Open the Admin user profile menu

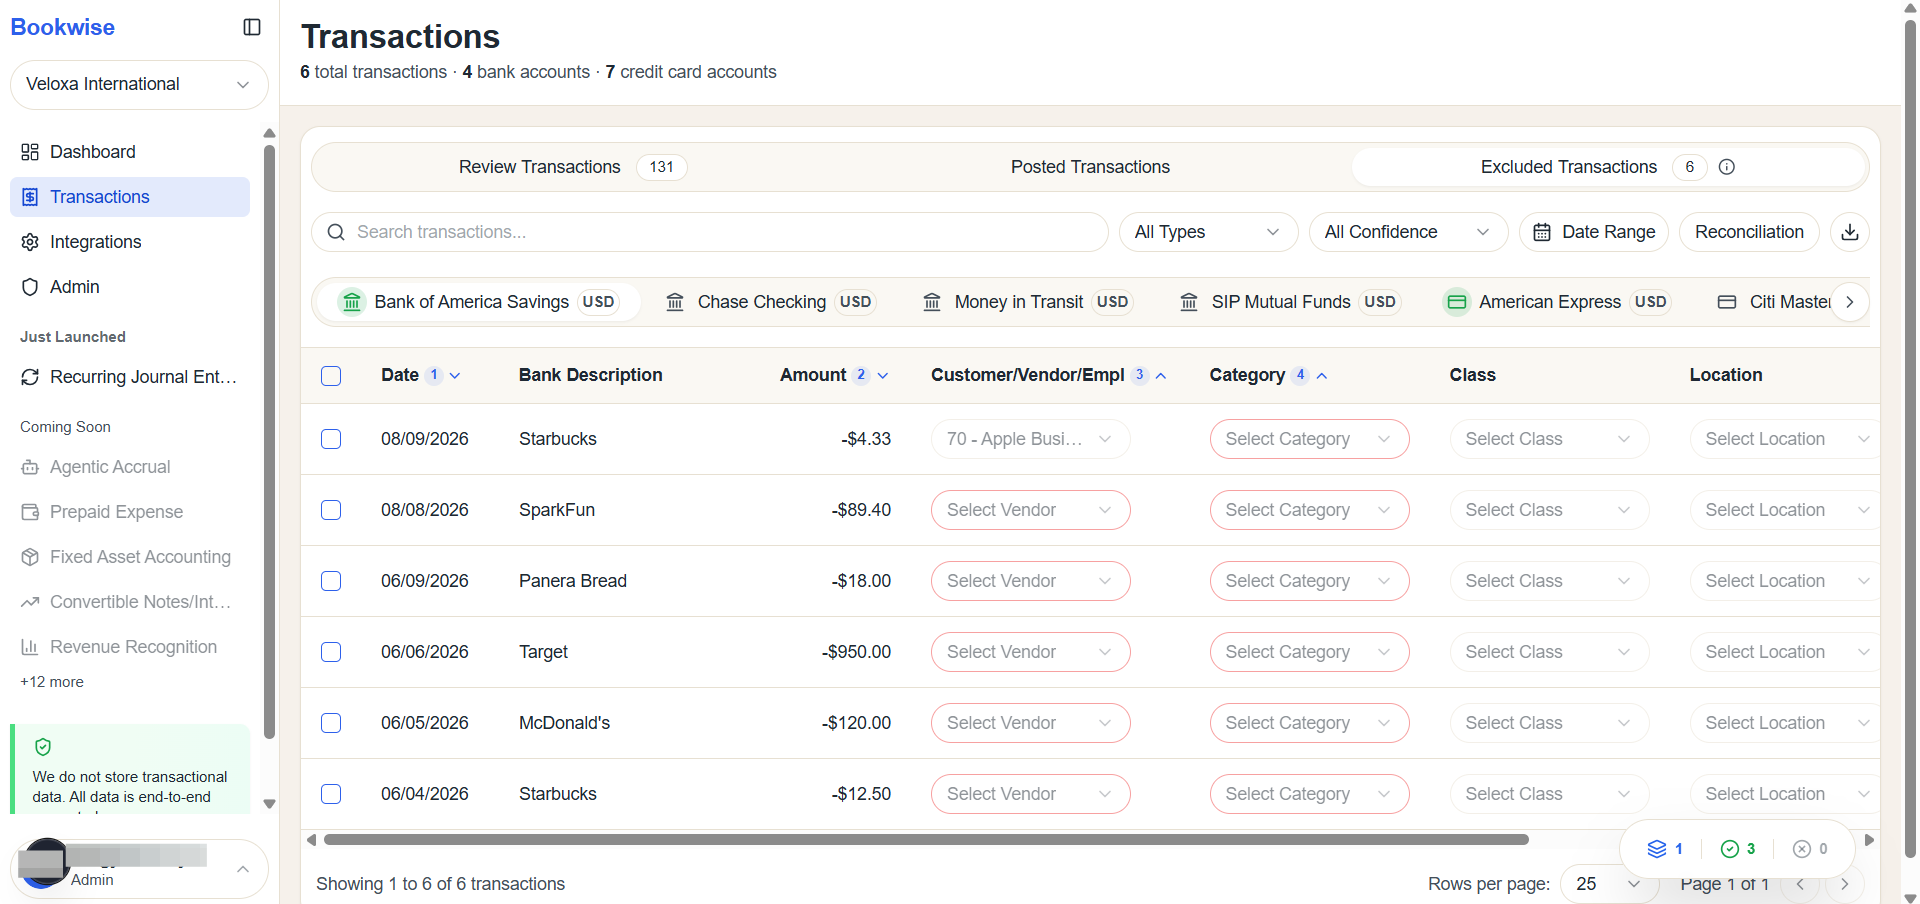point(139,869)
